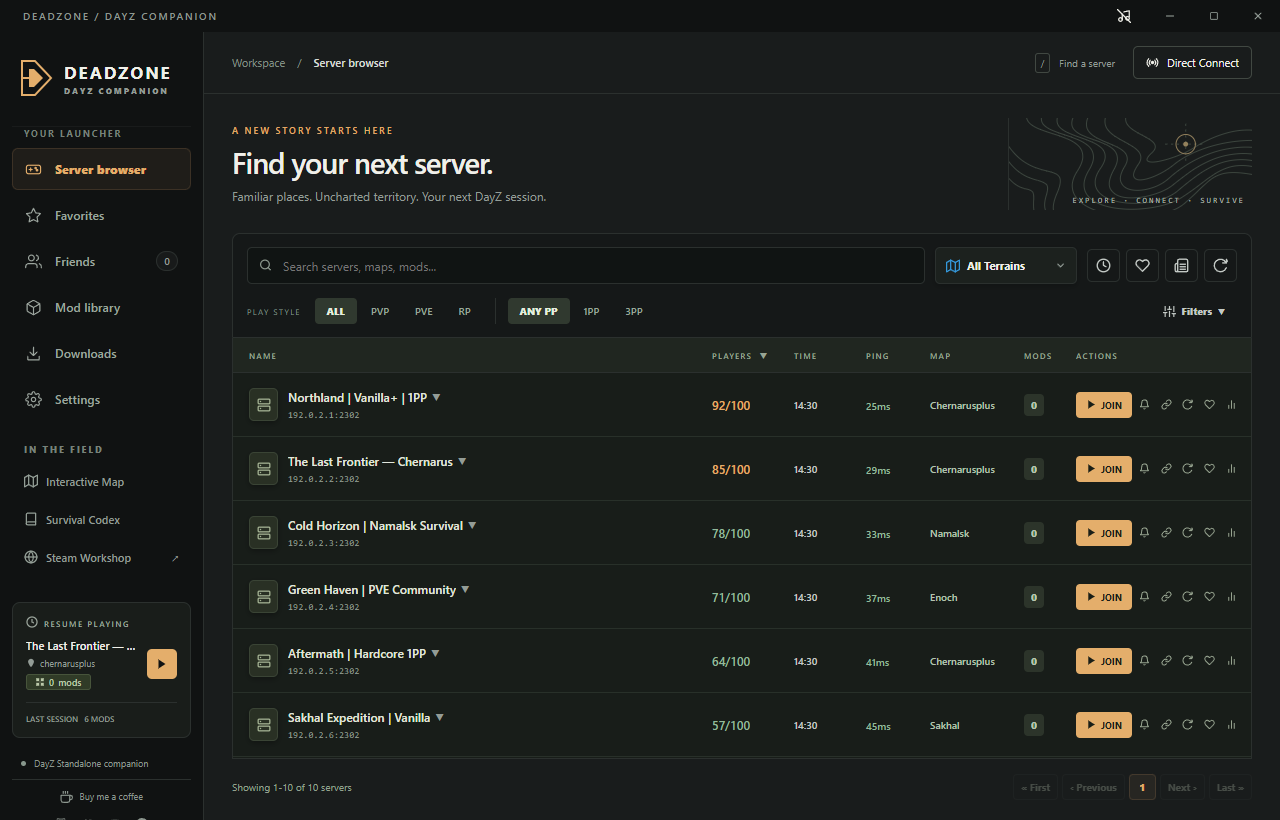Viewport: 1280px width, 820px height.
Task: Expand The Last Frontier details arrow
Action: click(x=462, y=461)
